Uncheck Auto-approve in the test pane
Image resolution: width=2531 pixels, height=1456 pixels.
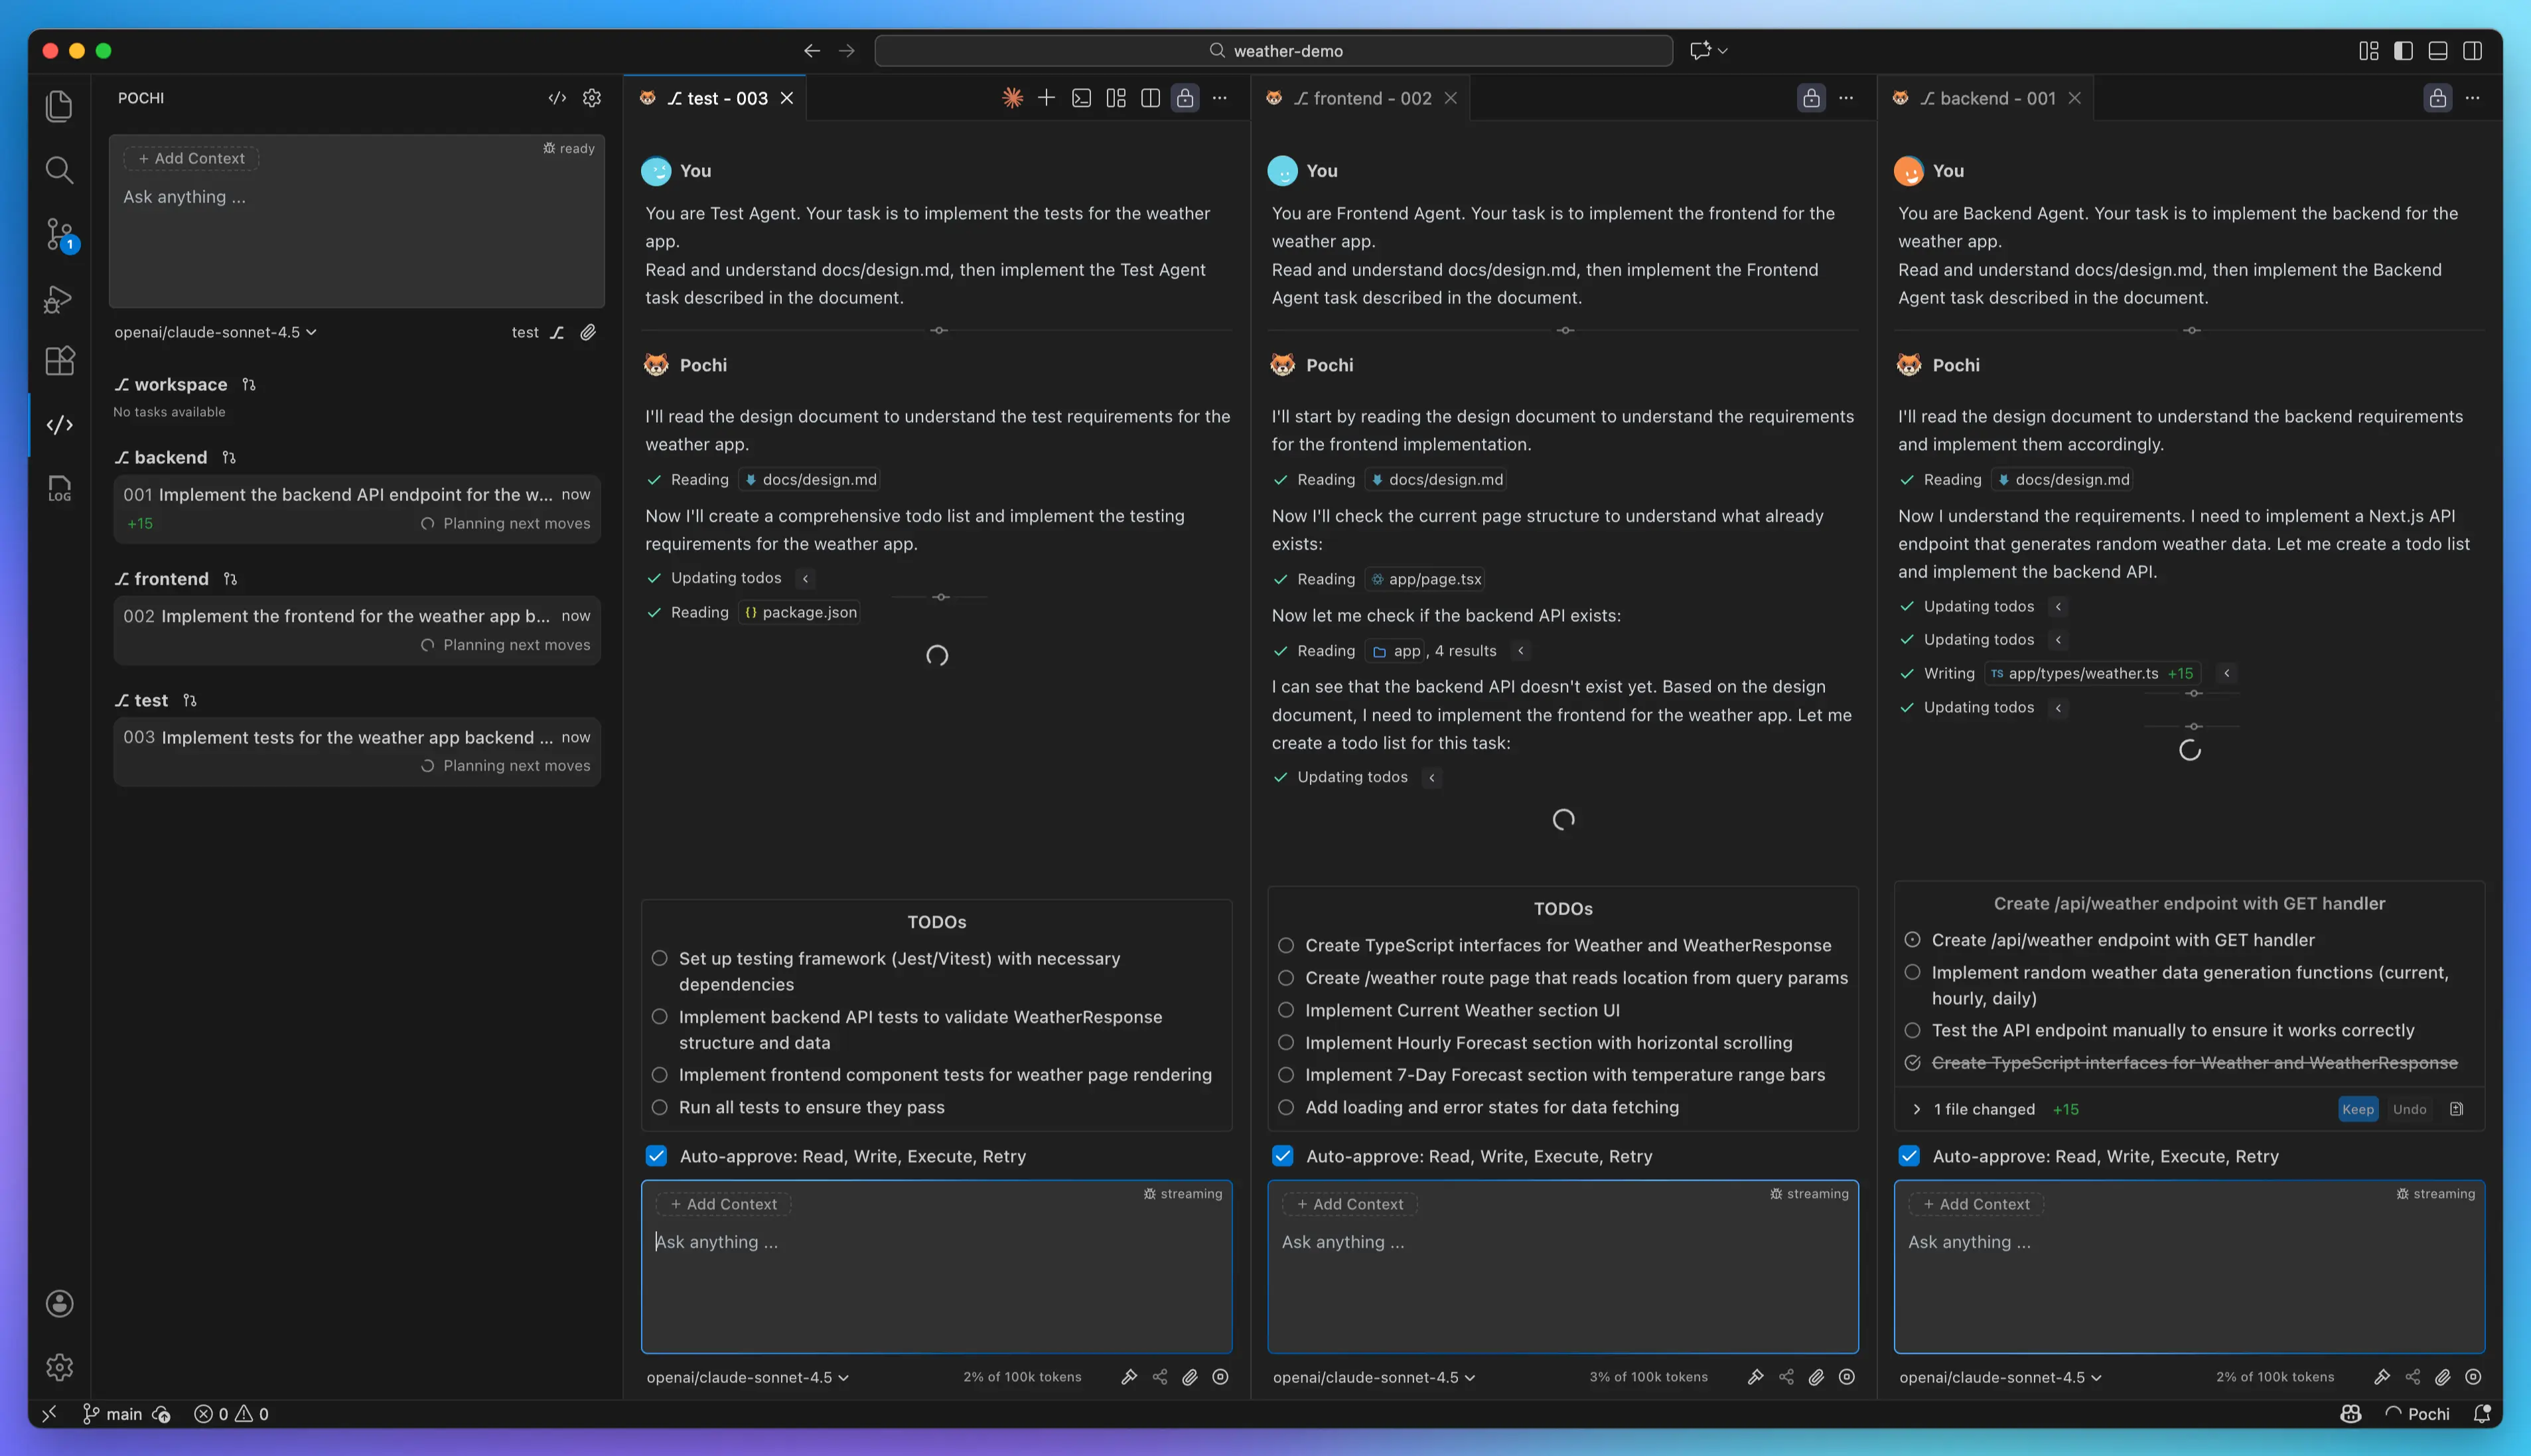(656, 1156)
